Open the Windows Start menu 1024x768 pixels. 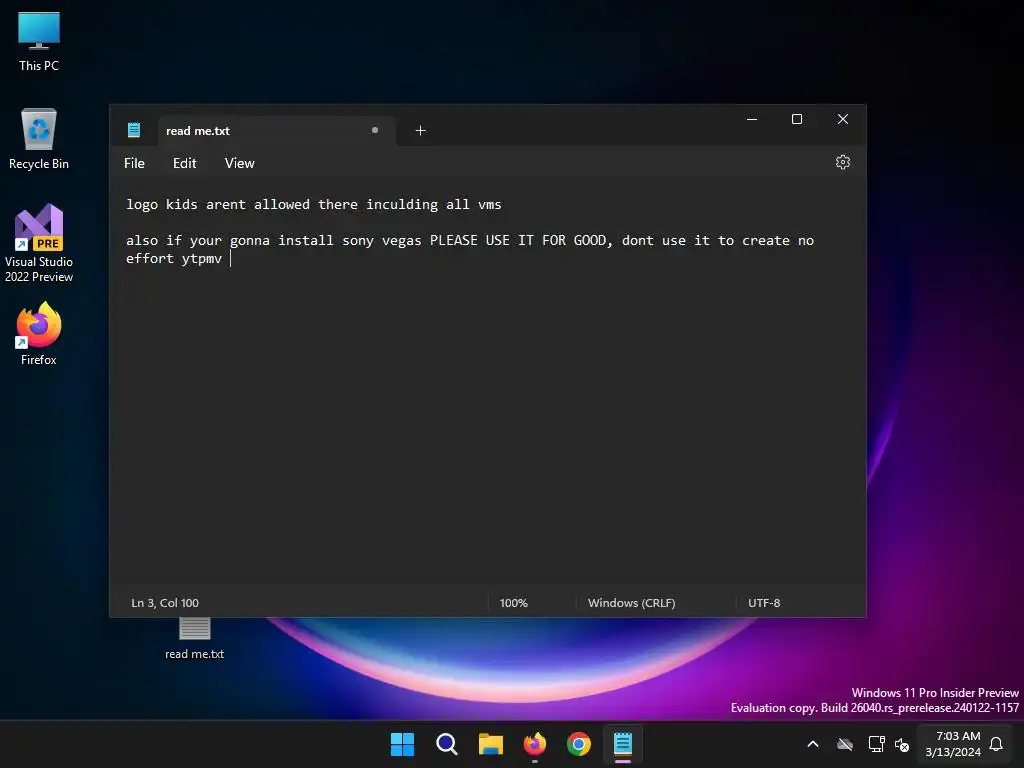click(x=402, y=744)
